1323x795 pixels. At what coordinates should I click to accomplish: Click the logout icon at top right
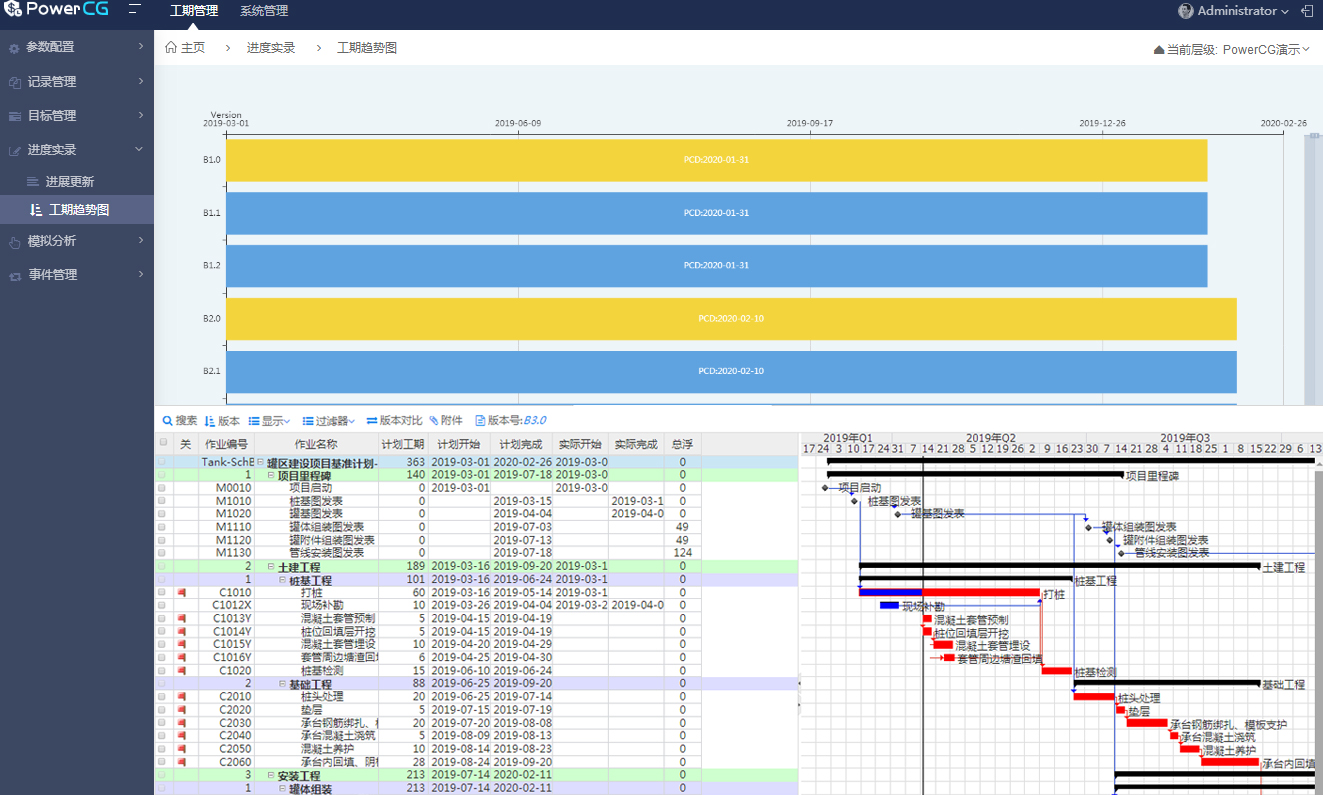click(1307, 11)
